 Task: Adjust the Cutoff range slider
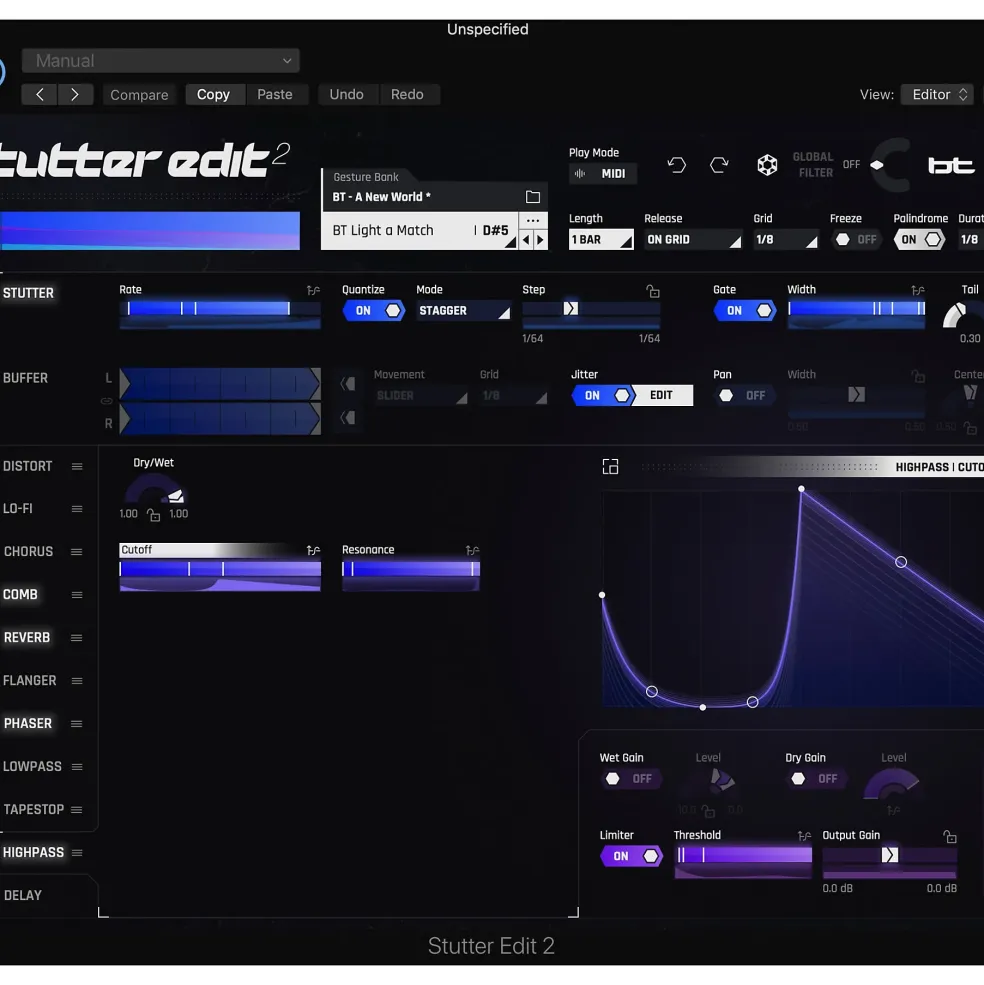[x=220, y=569]
